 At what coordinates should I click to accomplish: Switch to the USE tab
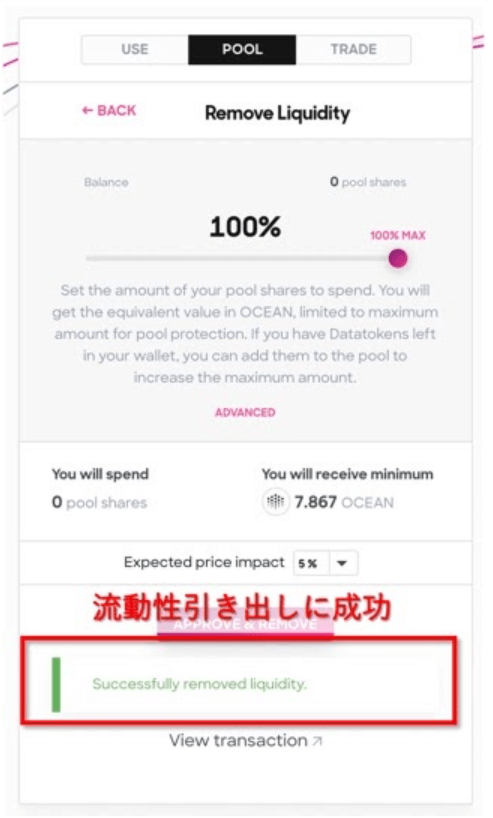tap(135, 50)
